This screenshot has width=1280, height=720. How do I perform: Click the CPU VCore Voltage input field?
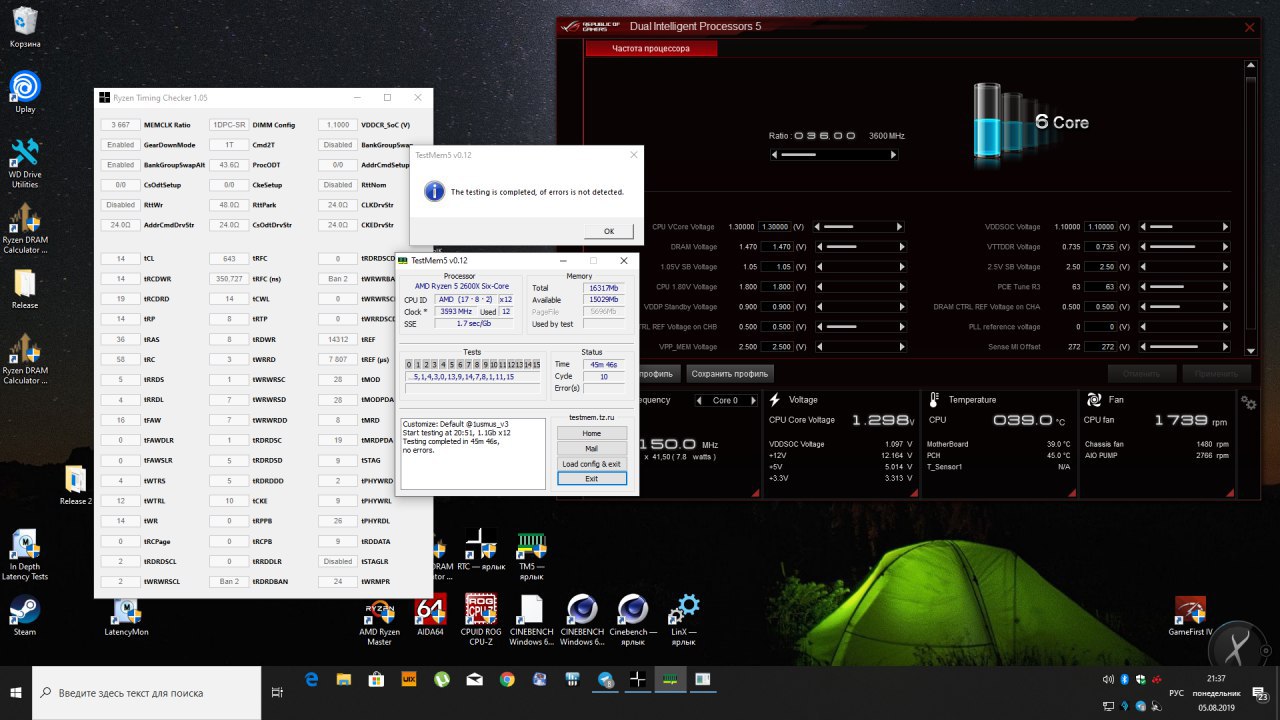coord(776,227)
